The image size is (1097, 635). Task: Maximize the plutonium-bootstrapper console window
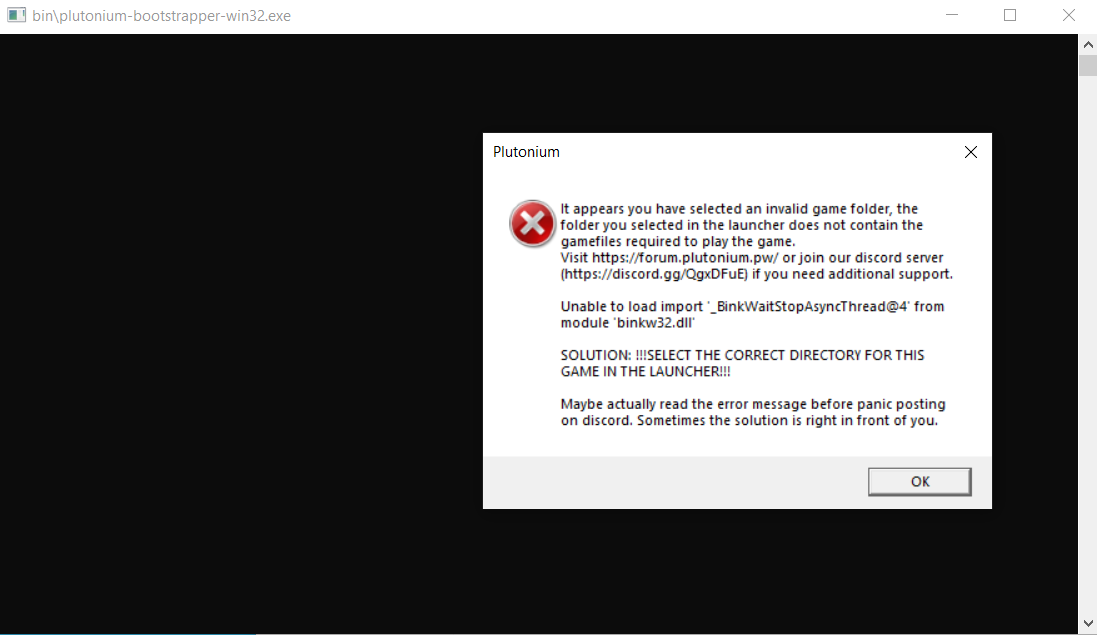coord(1010,15)
